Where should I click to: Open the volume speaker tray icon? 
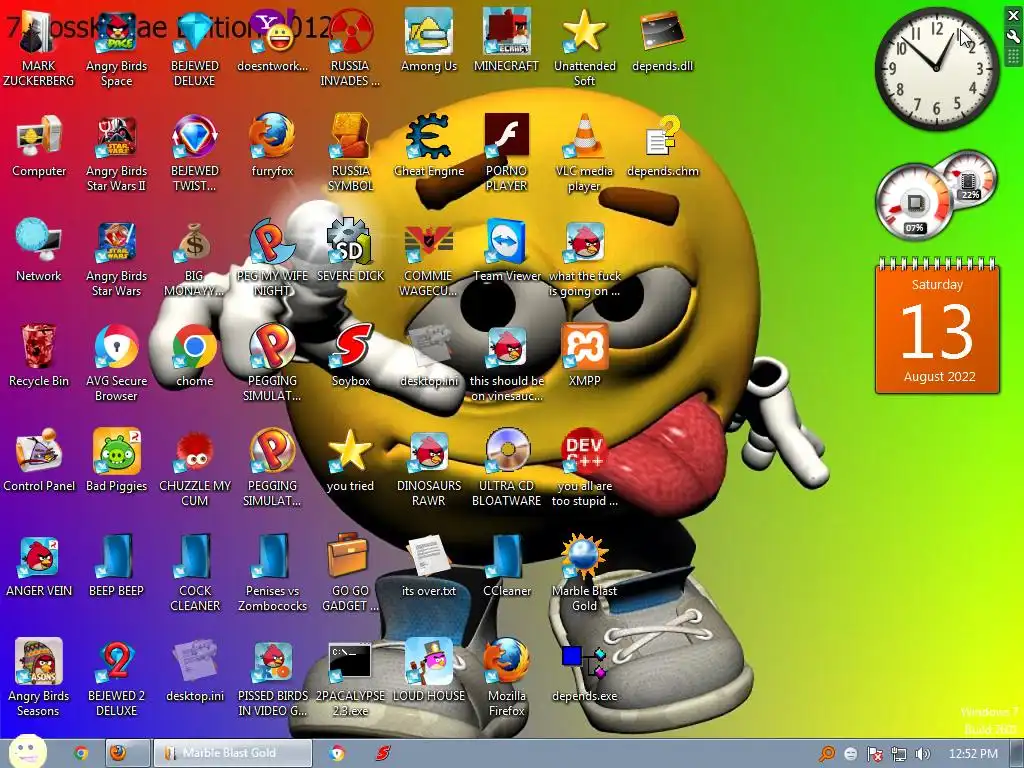(x=922, y=754)
